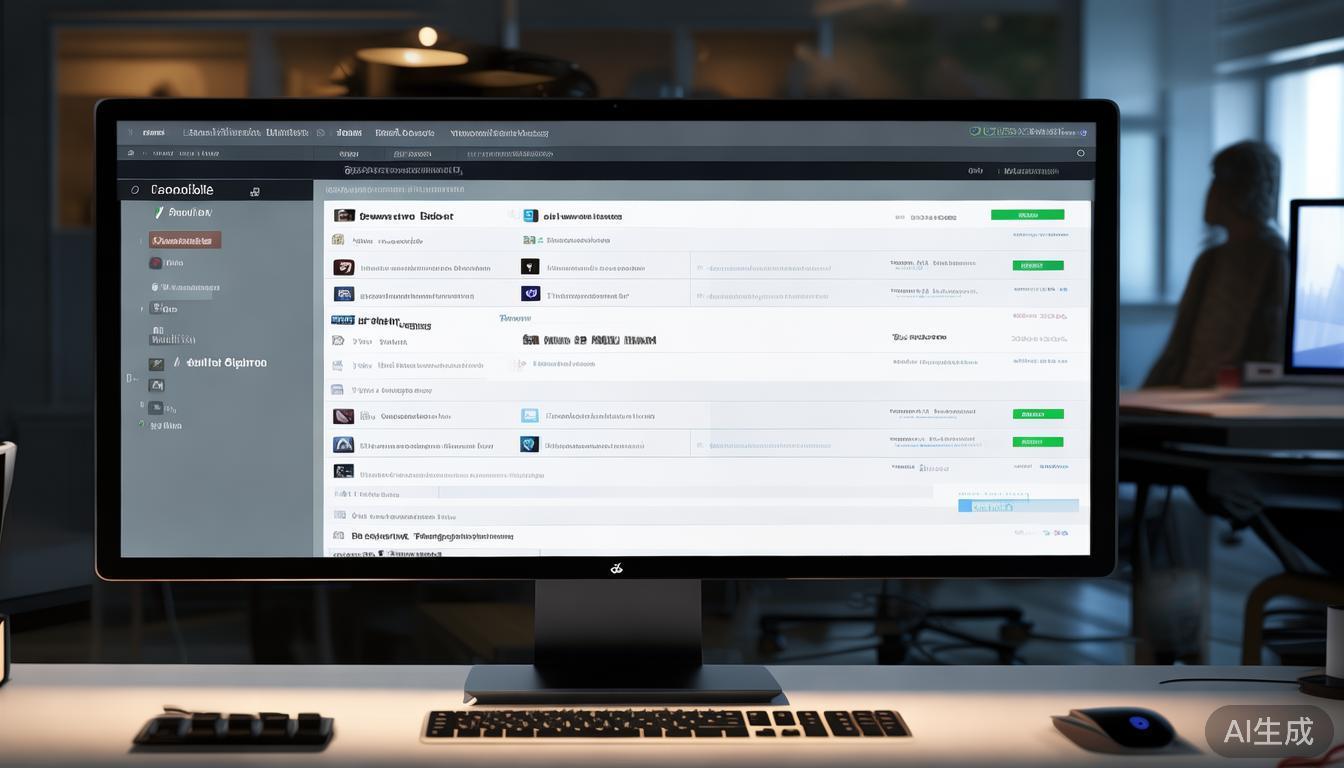Click the light blue highlighted bar at bottom right
Viewport: 1344px width, 768px height.
[x=1018, y=506]
